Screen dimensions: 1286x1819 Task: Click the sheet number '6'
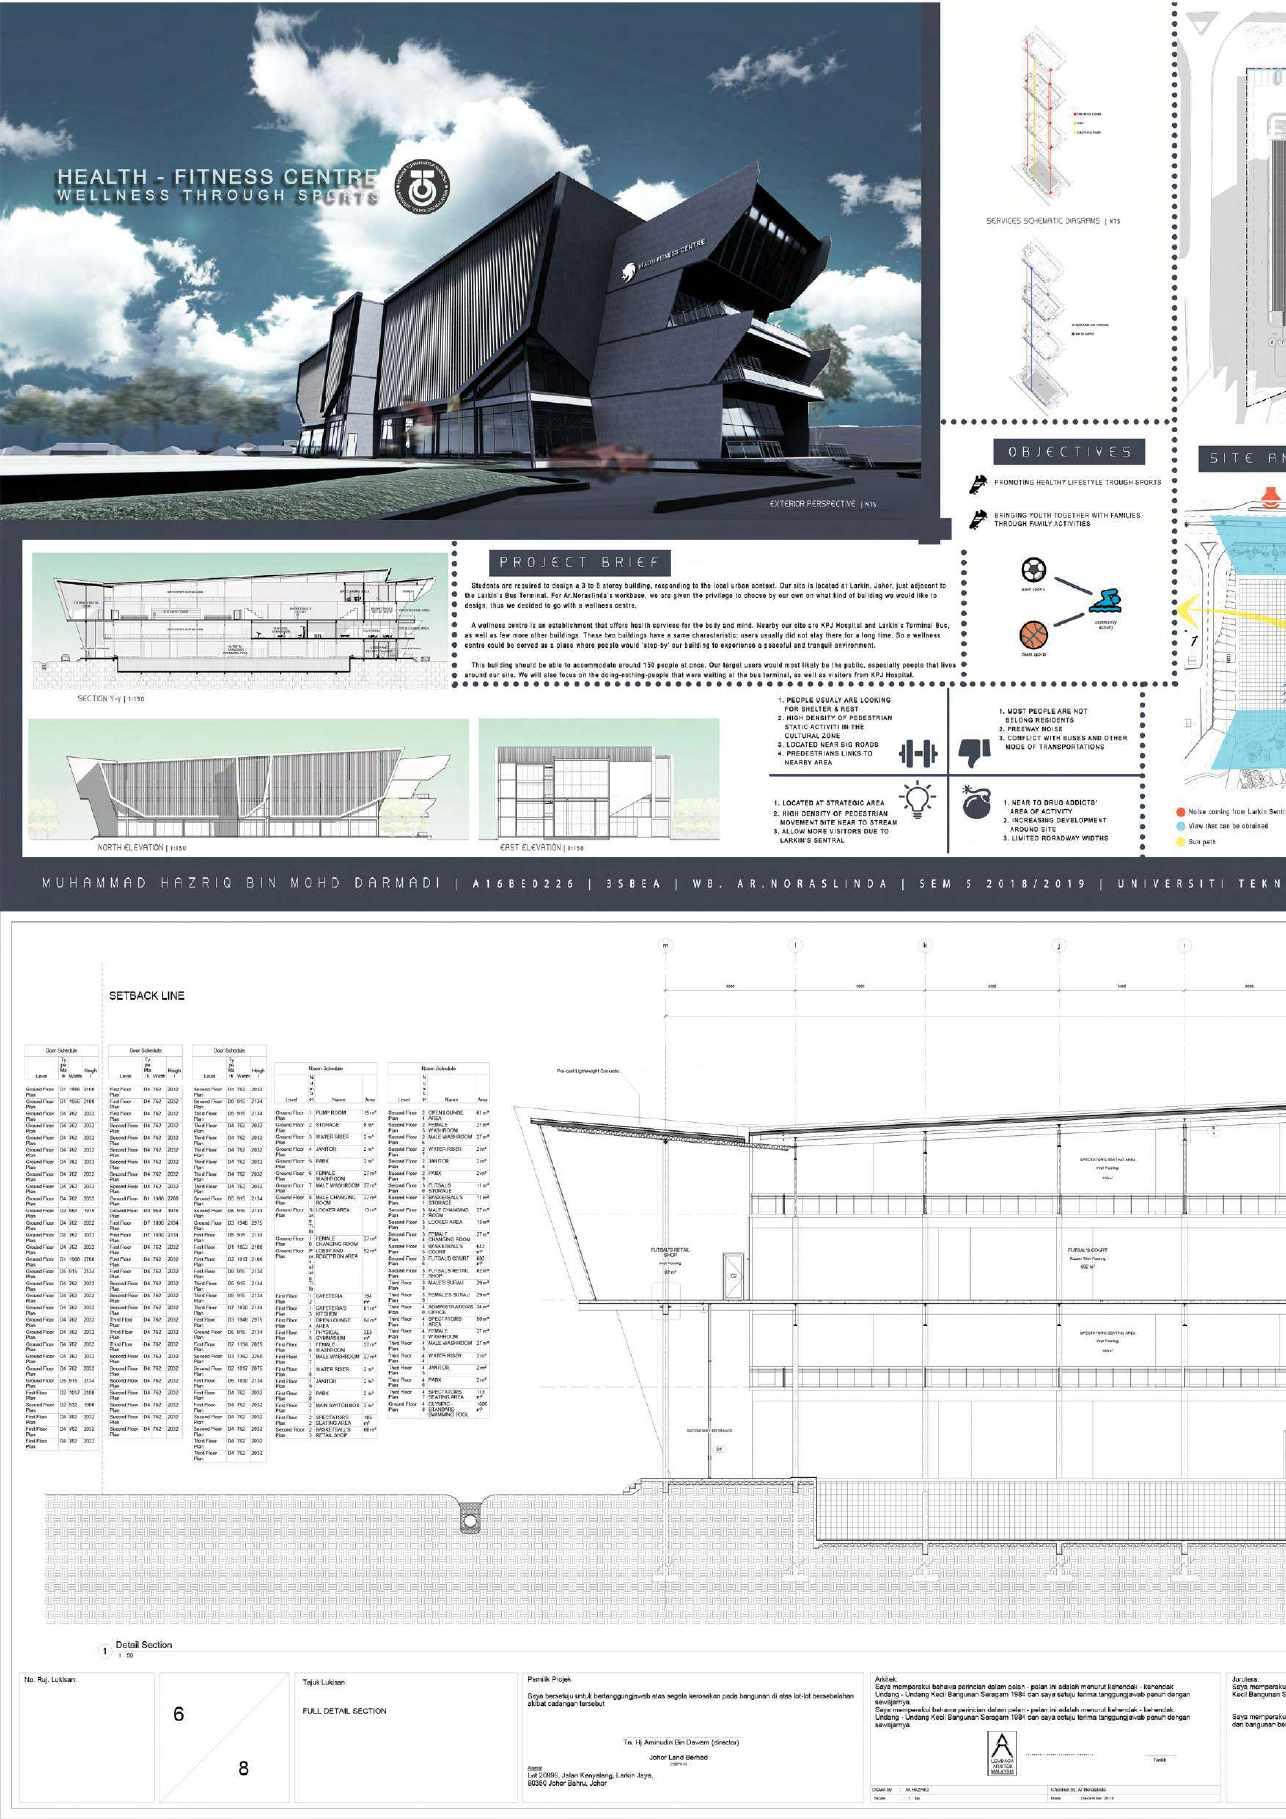[x=179, y=1714]
